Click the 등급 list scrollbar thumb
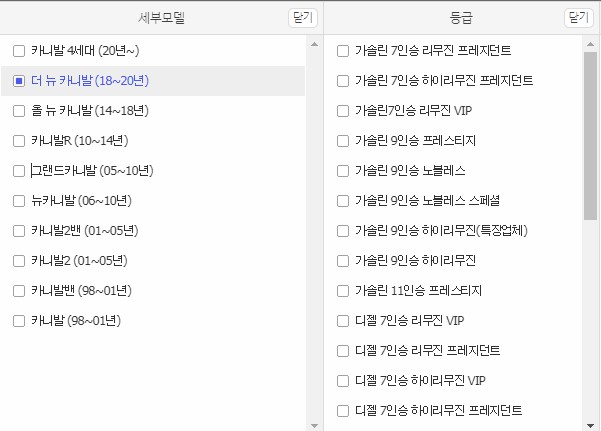Screen dimensions: 601x431 click(590, 136)
